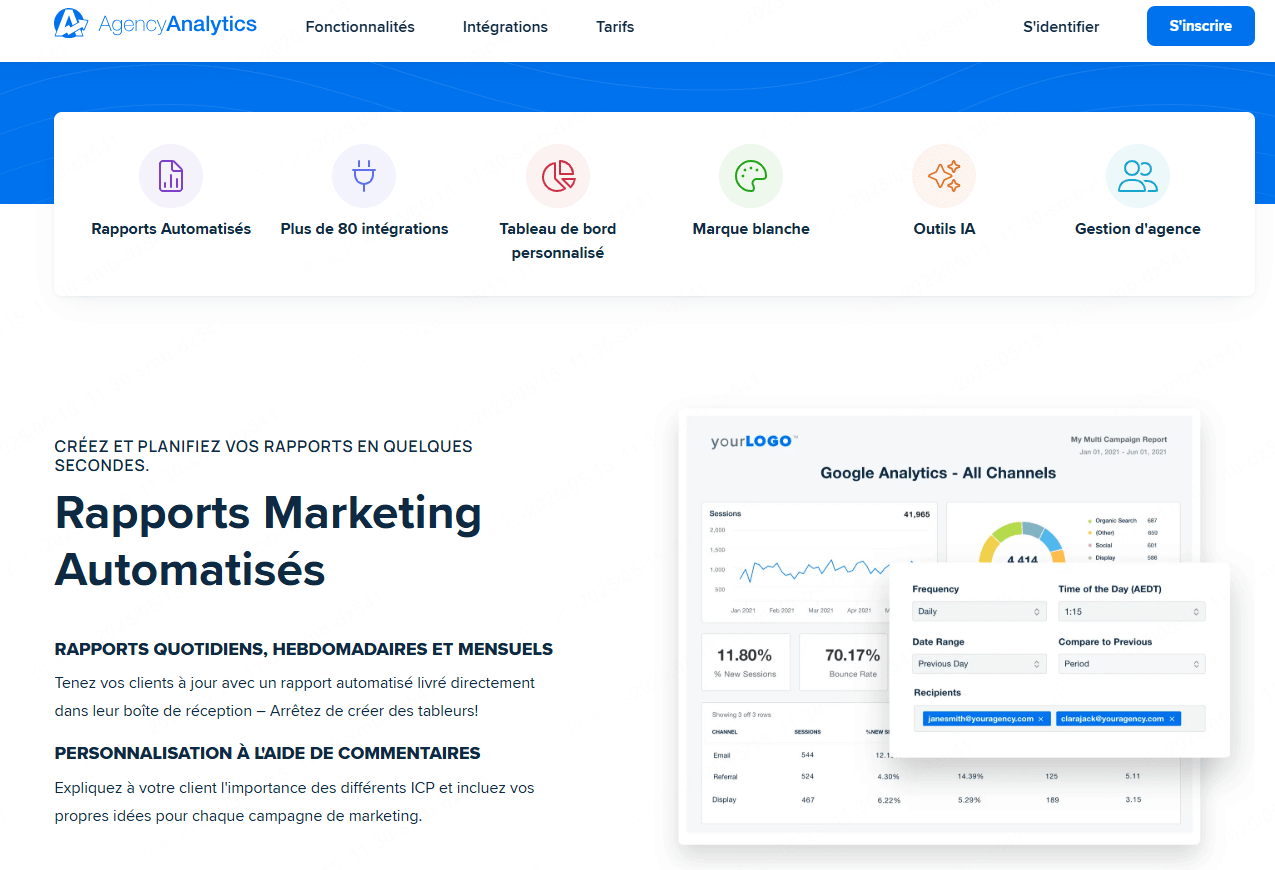
Task: Select the palette icon for Marque blanche
Action: click(751, 176)
